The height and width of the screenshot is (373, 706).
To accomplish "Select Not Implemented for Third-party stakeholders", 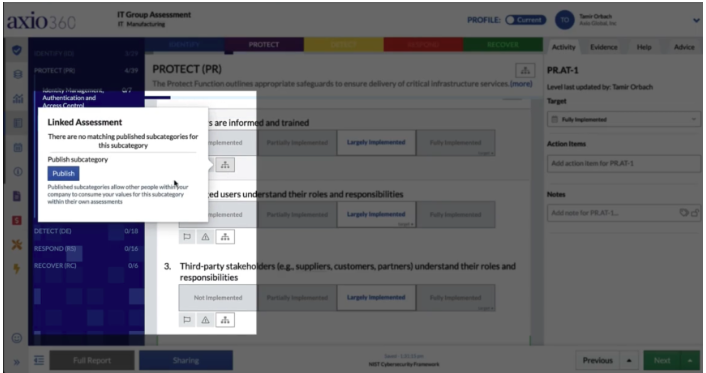I will tap(218, 298).
